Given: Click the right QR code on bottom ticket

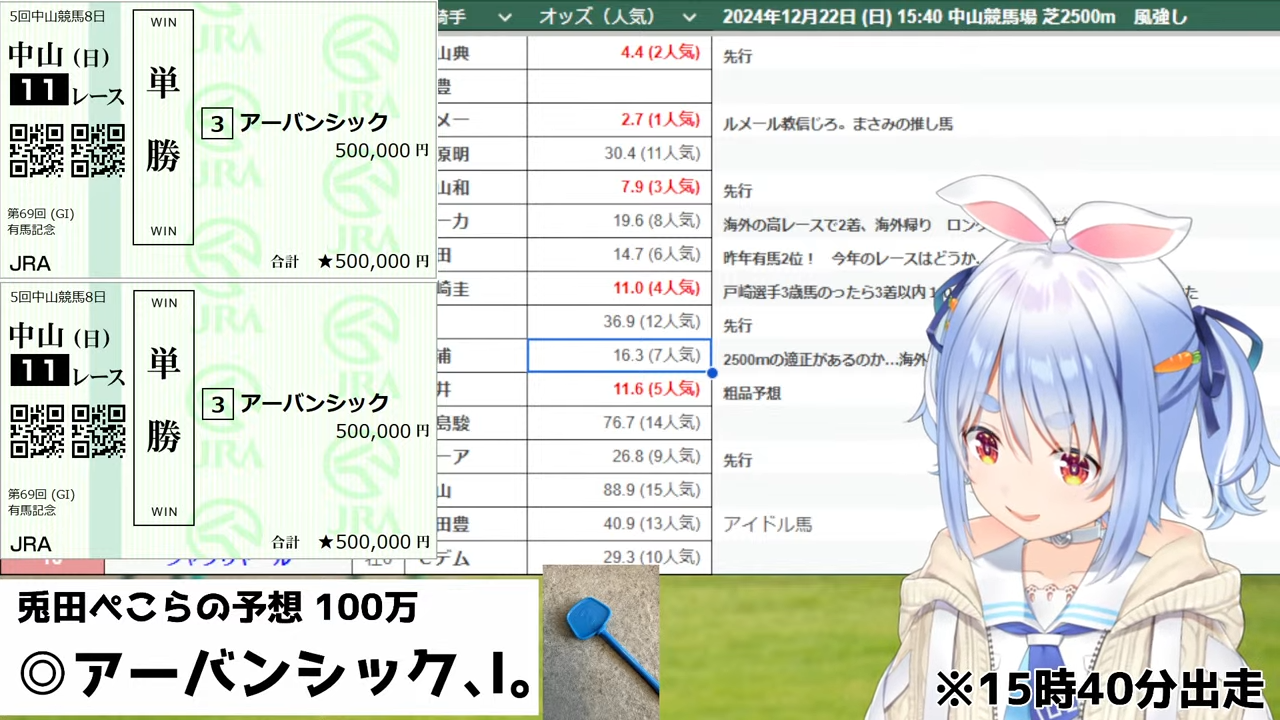Looking at the screenshot, I should (x=98, y=431).
